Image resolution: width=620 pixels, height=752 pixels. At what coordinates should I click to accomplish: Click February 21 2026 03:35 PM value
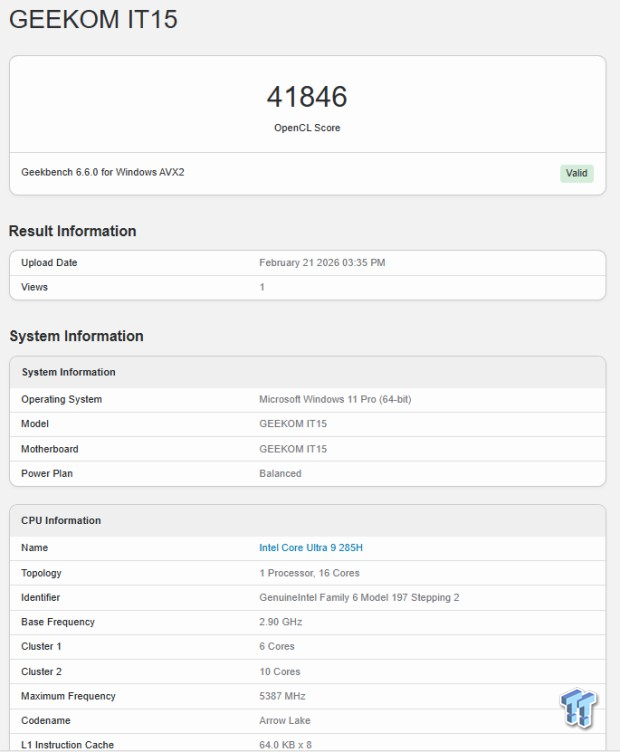pyautogui.click(x=322, y=263)
